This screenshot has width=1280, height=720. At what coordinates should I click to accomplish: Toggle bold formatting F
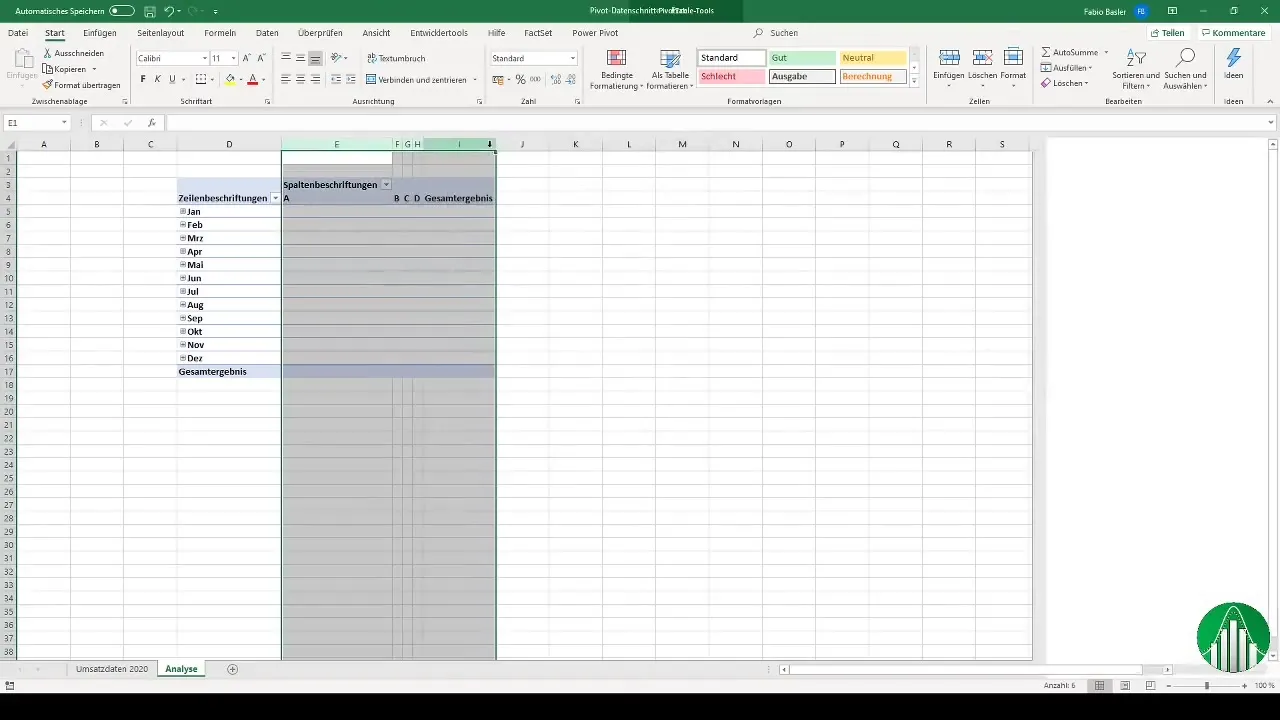143,79
